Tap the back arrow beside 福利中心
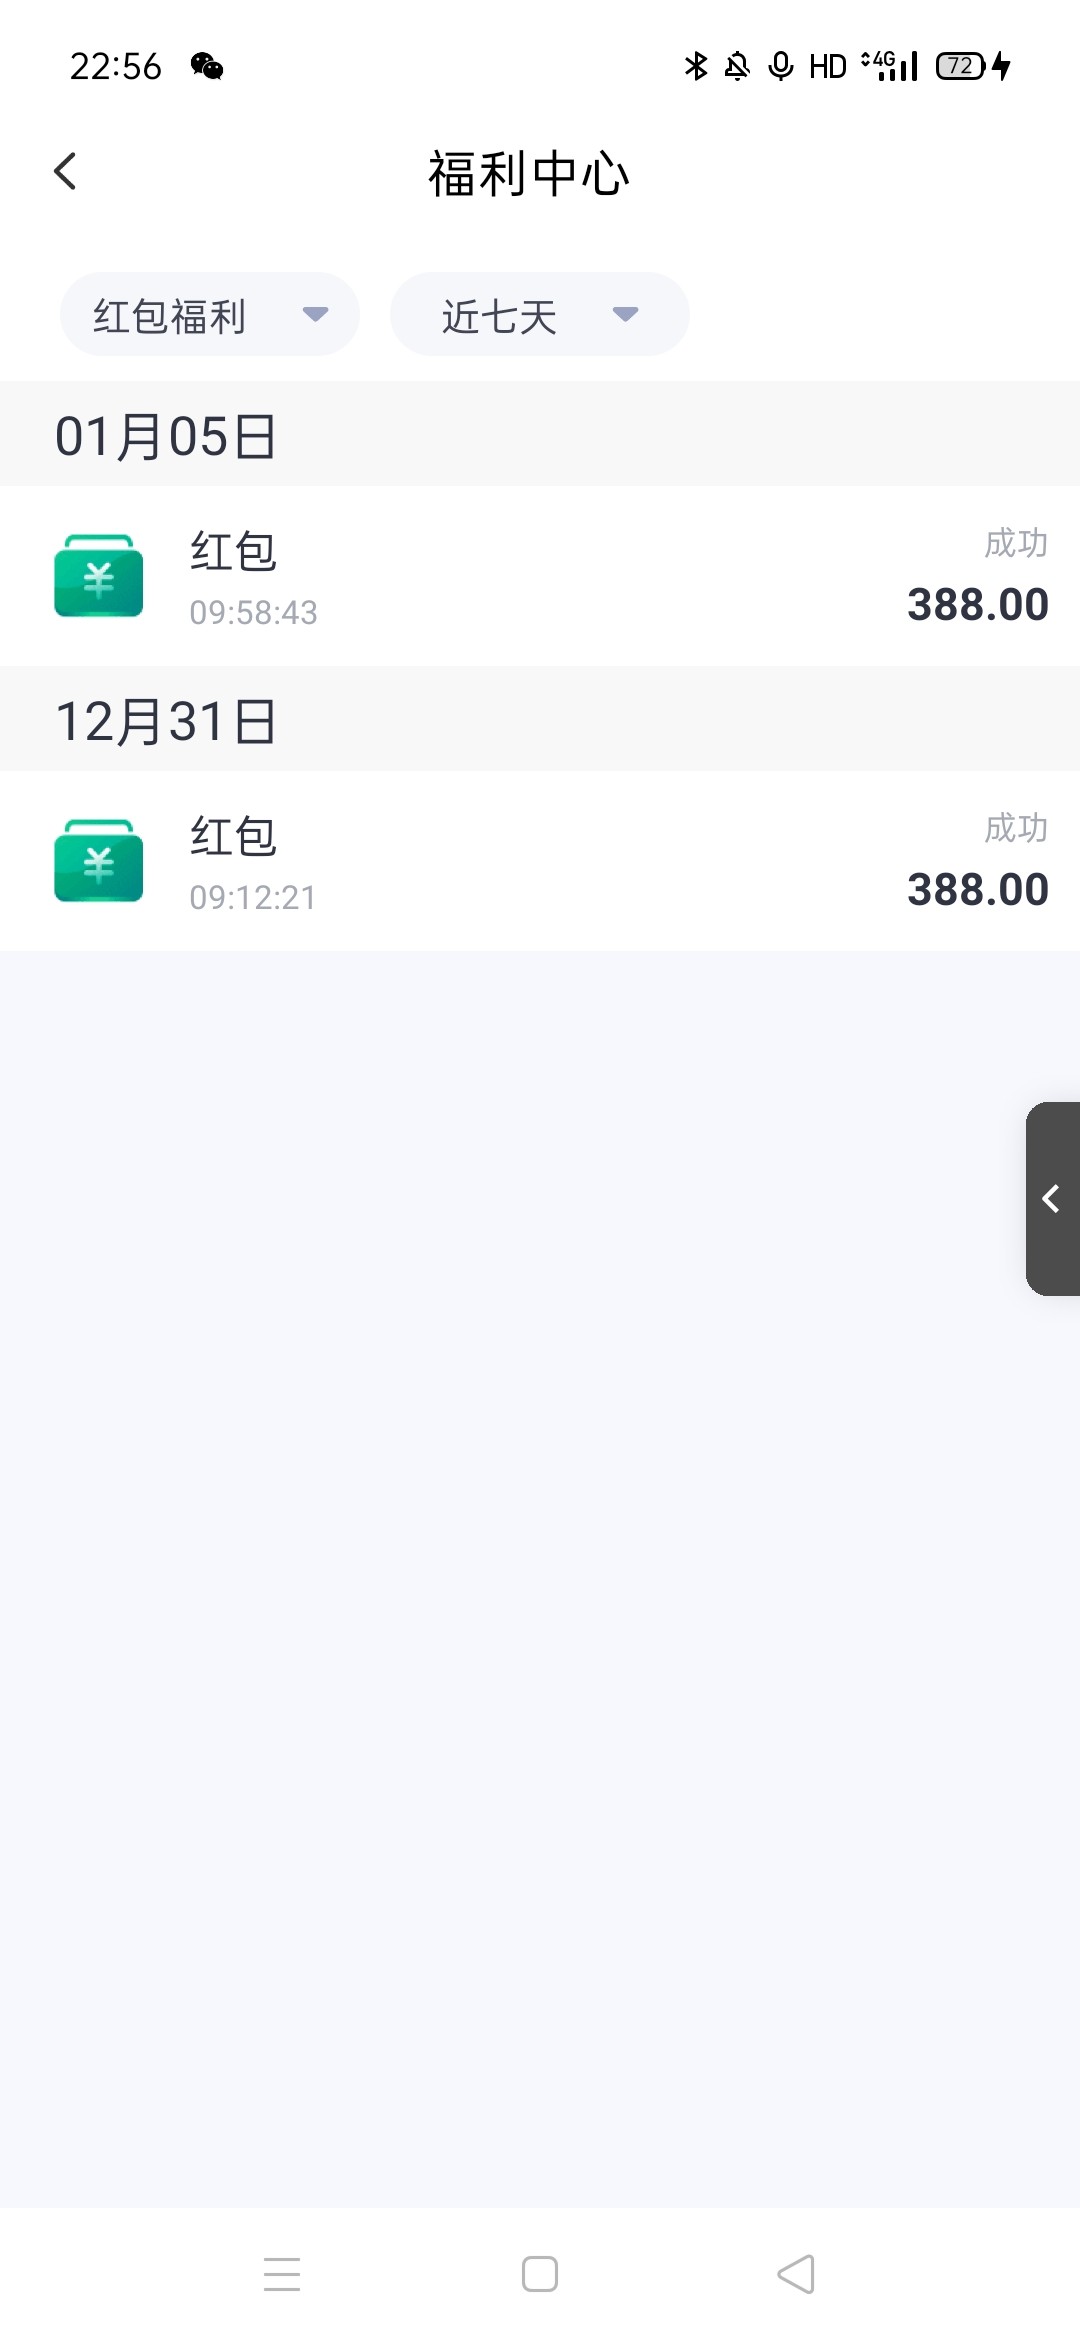 pos(66,171)
